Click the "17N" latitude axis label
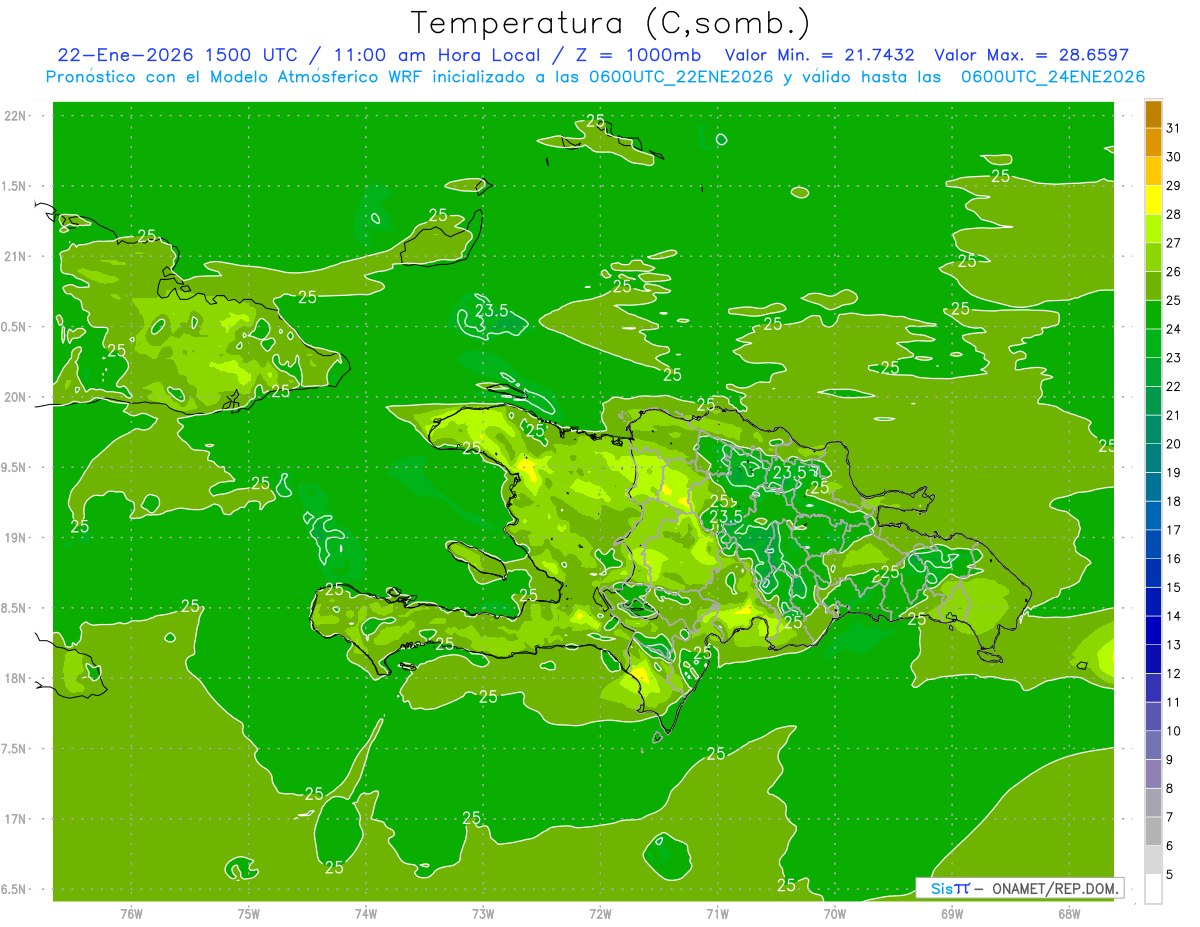 pos(14,819)
